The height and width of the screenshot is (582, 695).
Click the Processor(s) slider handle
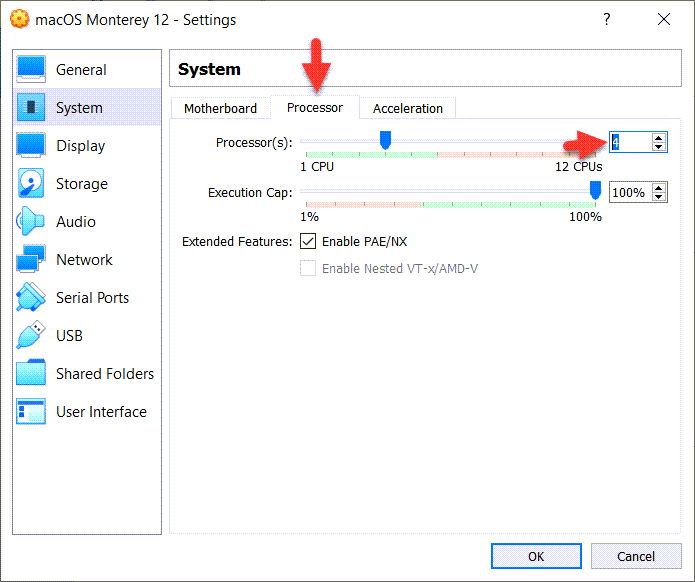(385, 141)
